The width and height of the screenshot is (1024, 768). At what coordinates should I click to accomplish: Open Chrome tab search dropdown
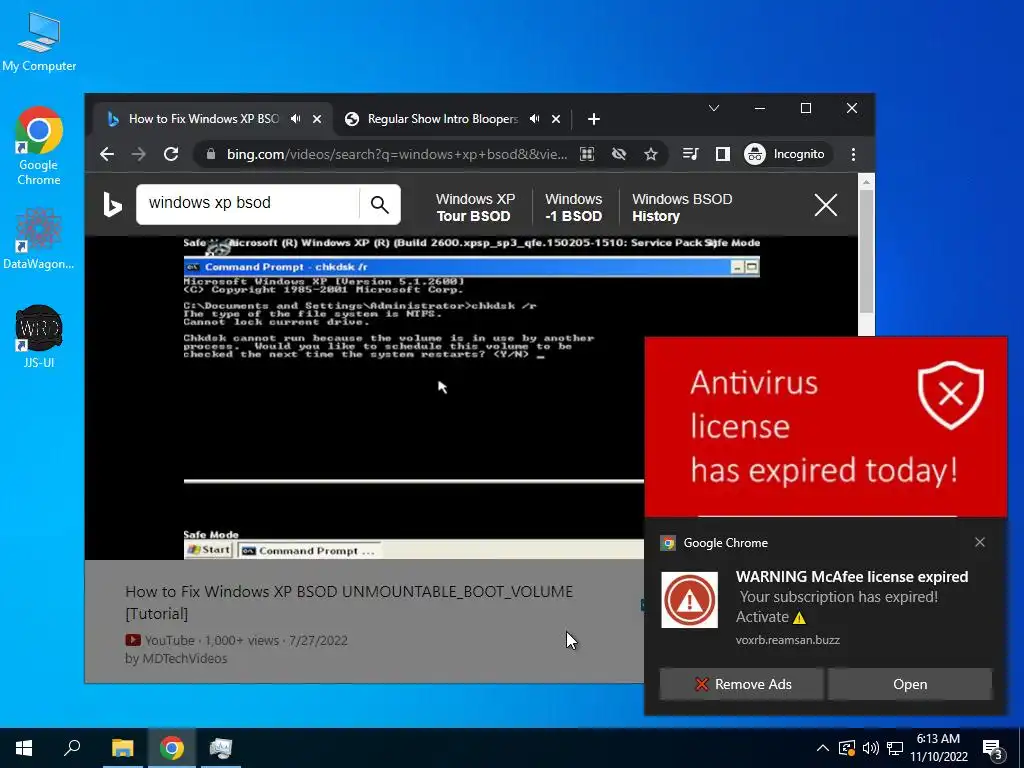[714, 108]
